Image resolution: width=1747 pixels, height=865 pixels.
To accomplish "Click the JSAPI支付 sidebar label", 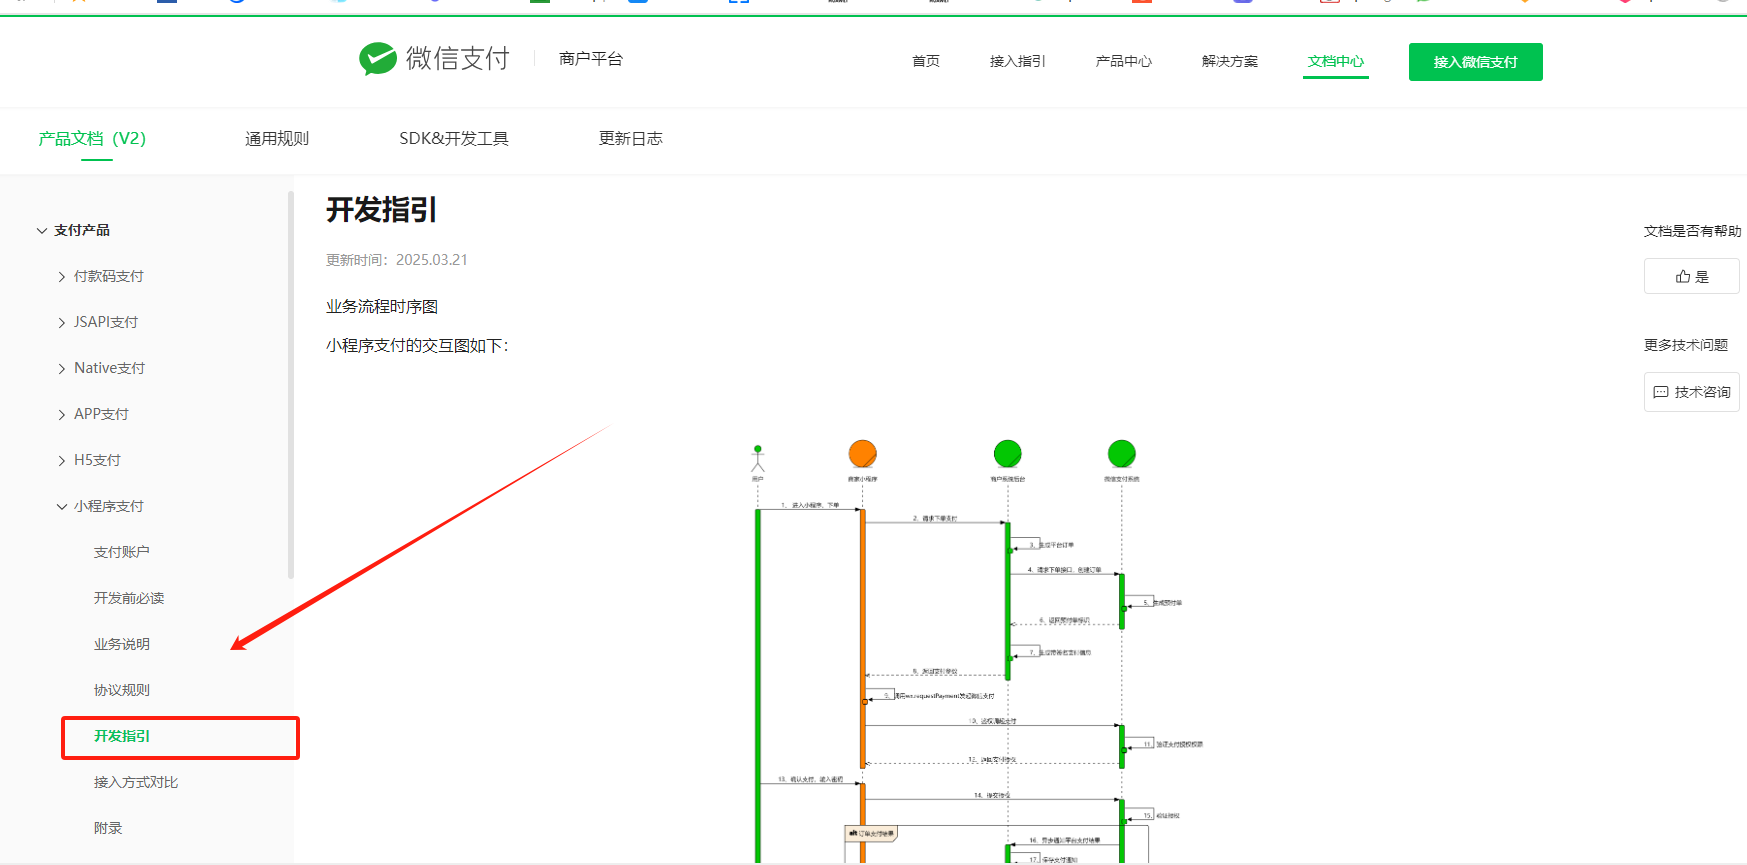I will [x=106, y=322].
